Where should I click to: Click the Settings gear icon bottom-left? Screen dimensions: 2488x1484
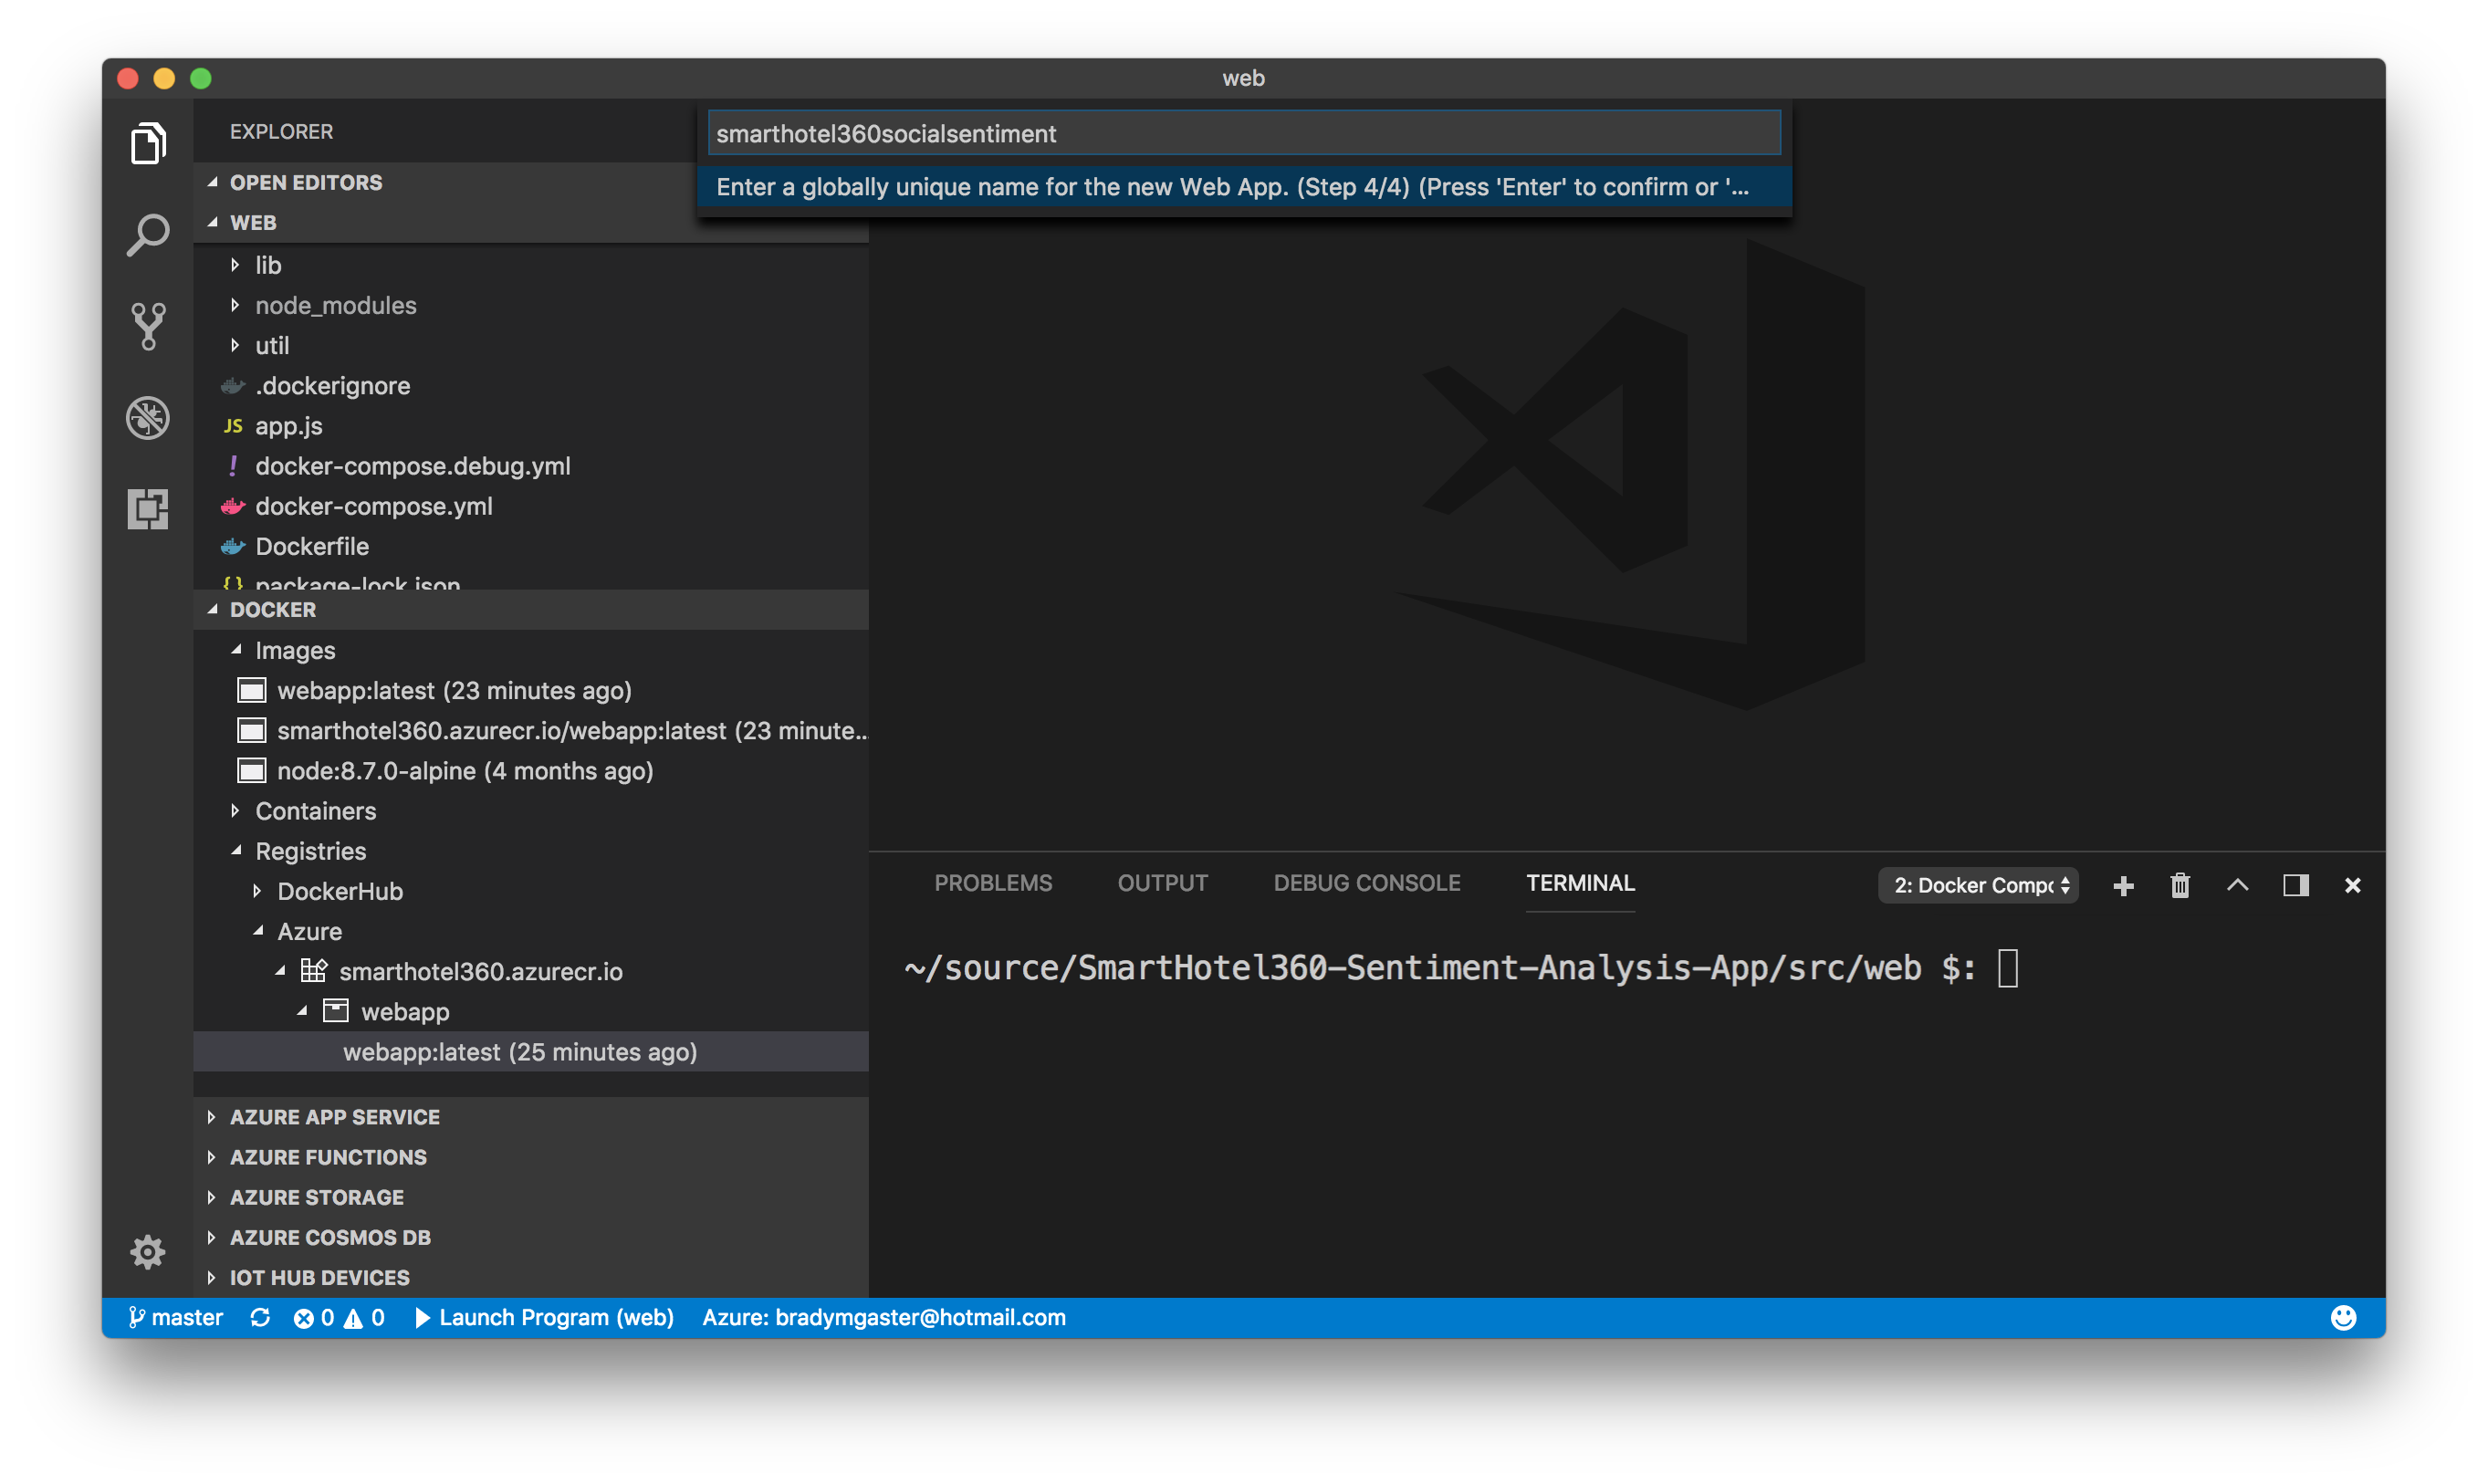coord(147,1252)
